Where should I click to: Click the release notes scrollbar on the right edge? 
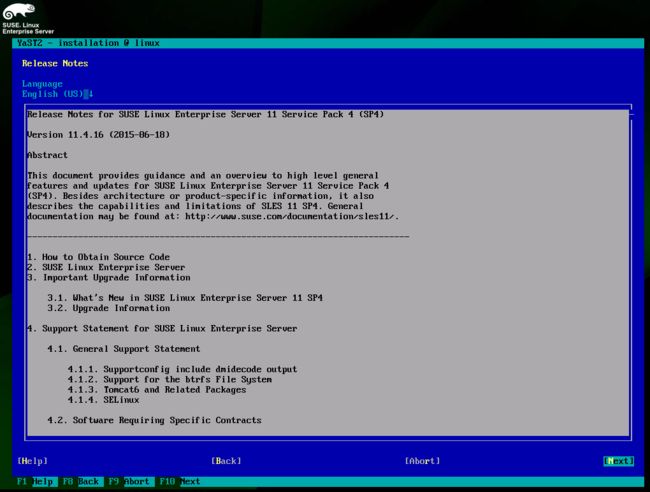pos(631,274)
